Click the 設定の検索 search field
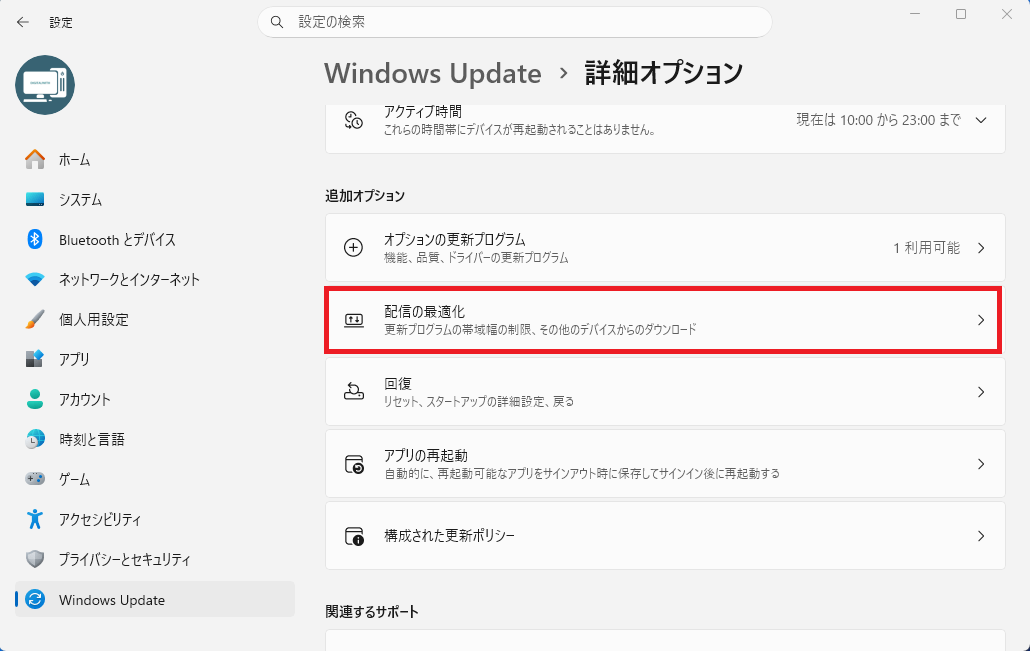 [514, 22]
